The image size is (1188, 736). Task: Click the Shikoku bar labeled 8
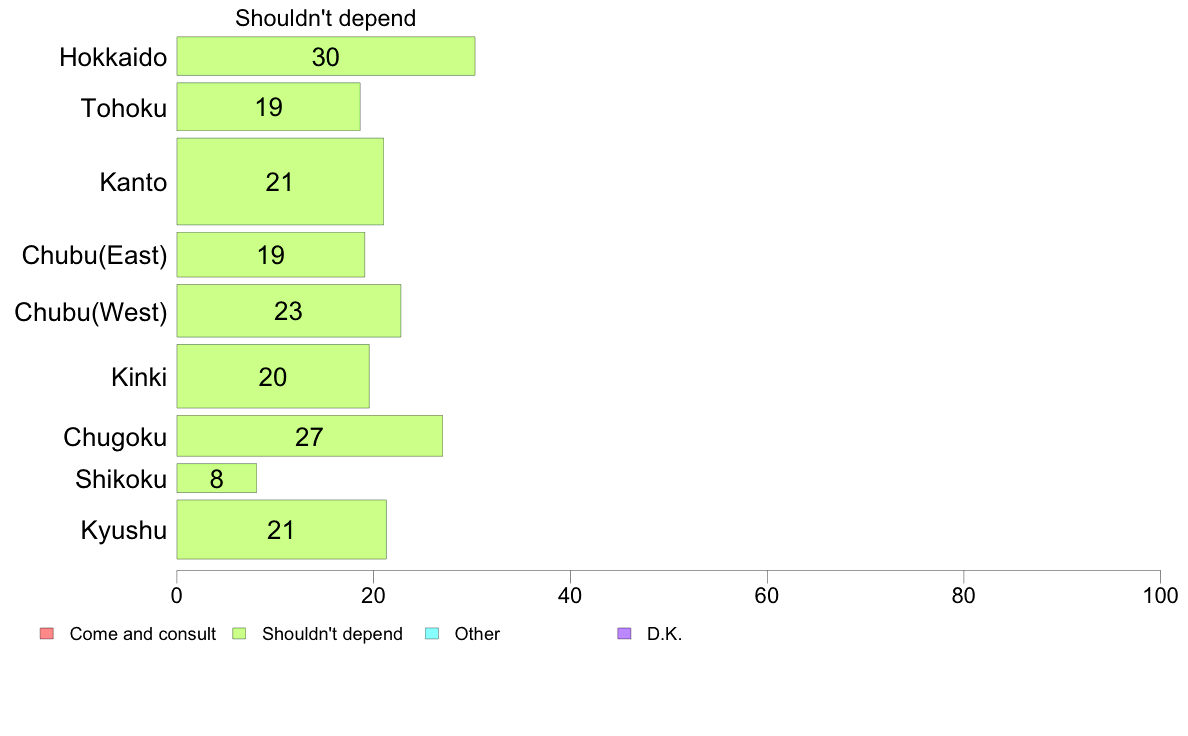pos(217,478)
